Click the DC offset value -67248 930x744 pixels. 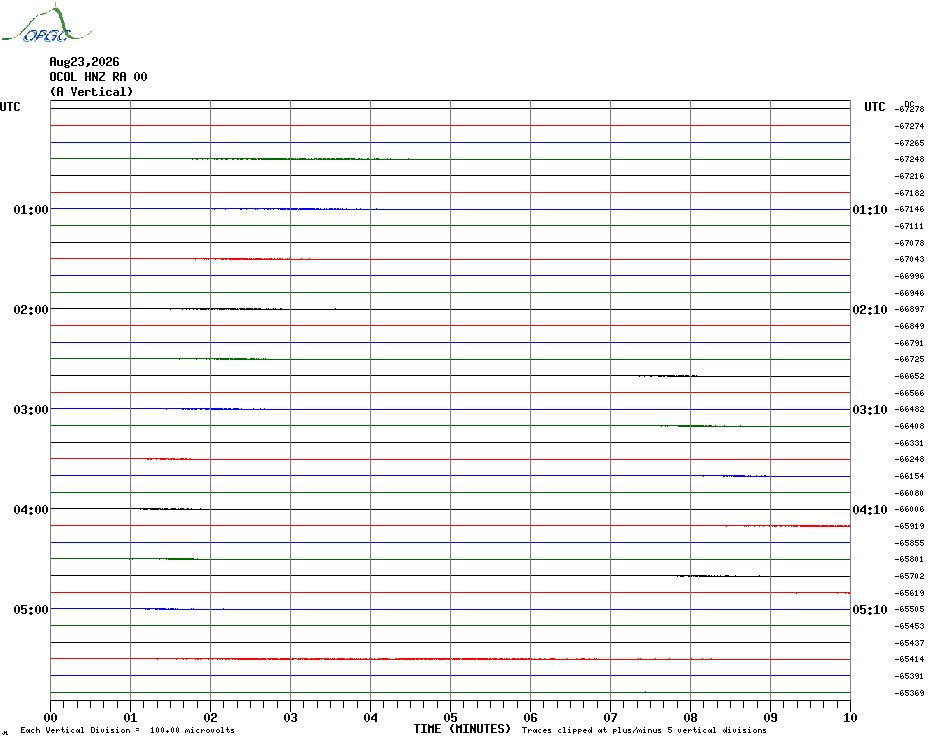tap(909, 160)
